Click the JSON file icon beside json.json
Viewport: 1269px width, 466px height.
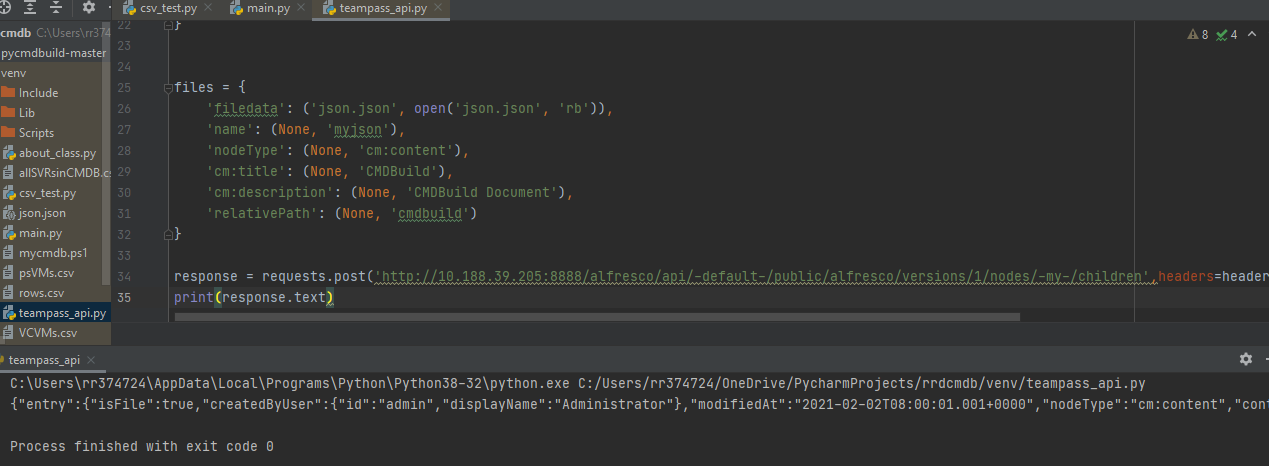pyautogui.click(x=9, y=213)
